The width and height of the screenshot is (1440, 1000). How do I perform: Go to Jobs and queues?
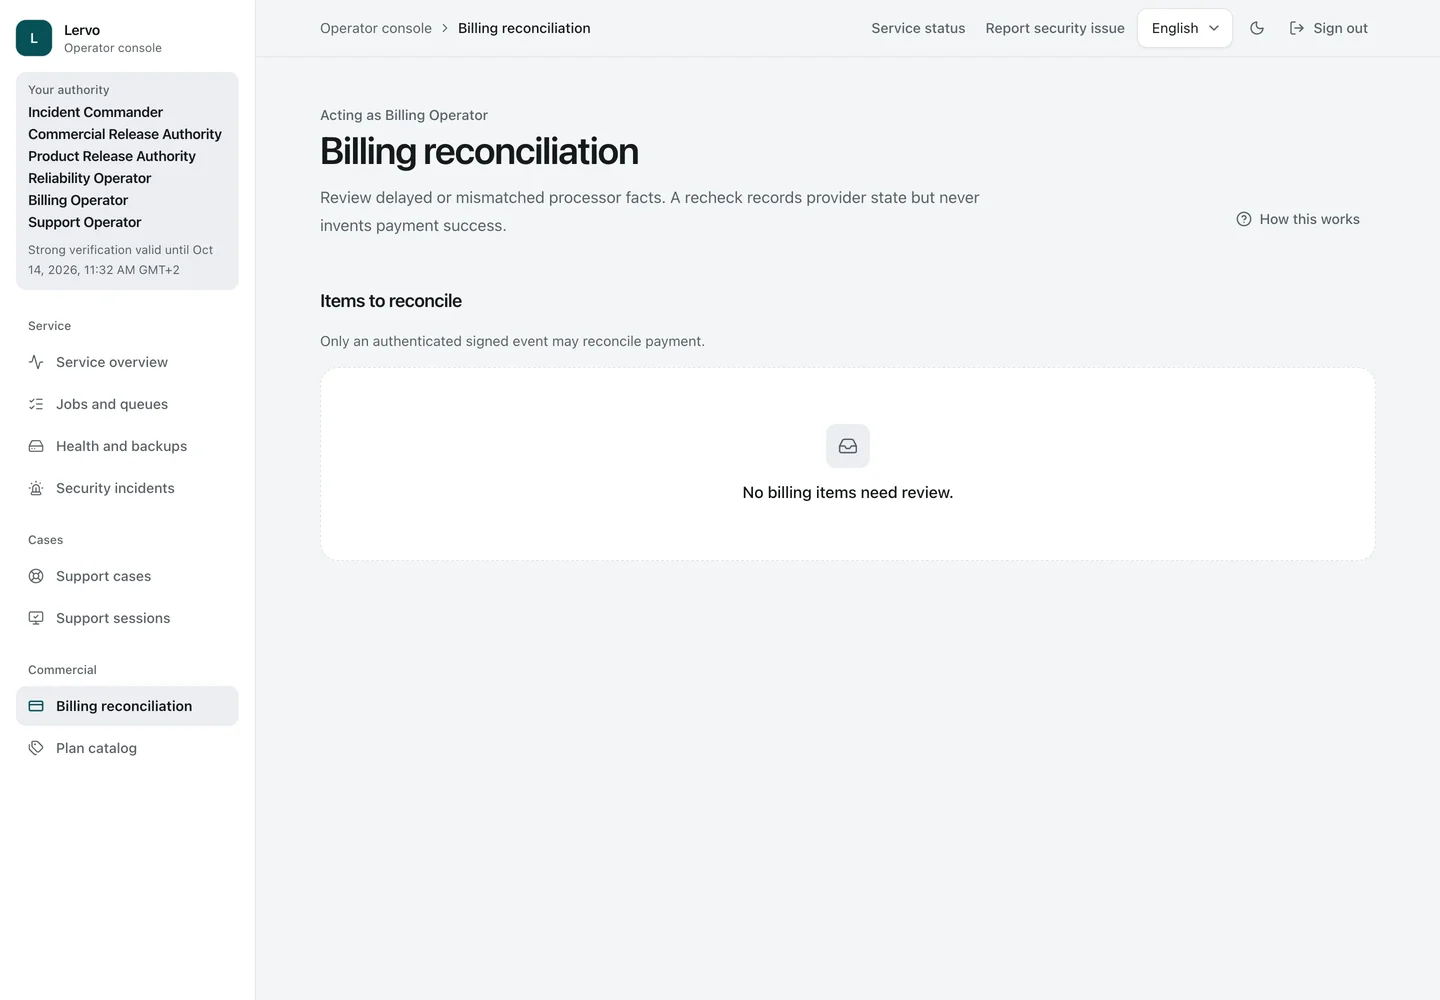pyautogui.click(x=127, y=404)
